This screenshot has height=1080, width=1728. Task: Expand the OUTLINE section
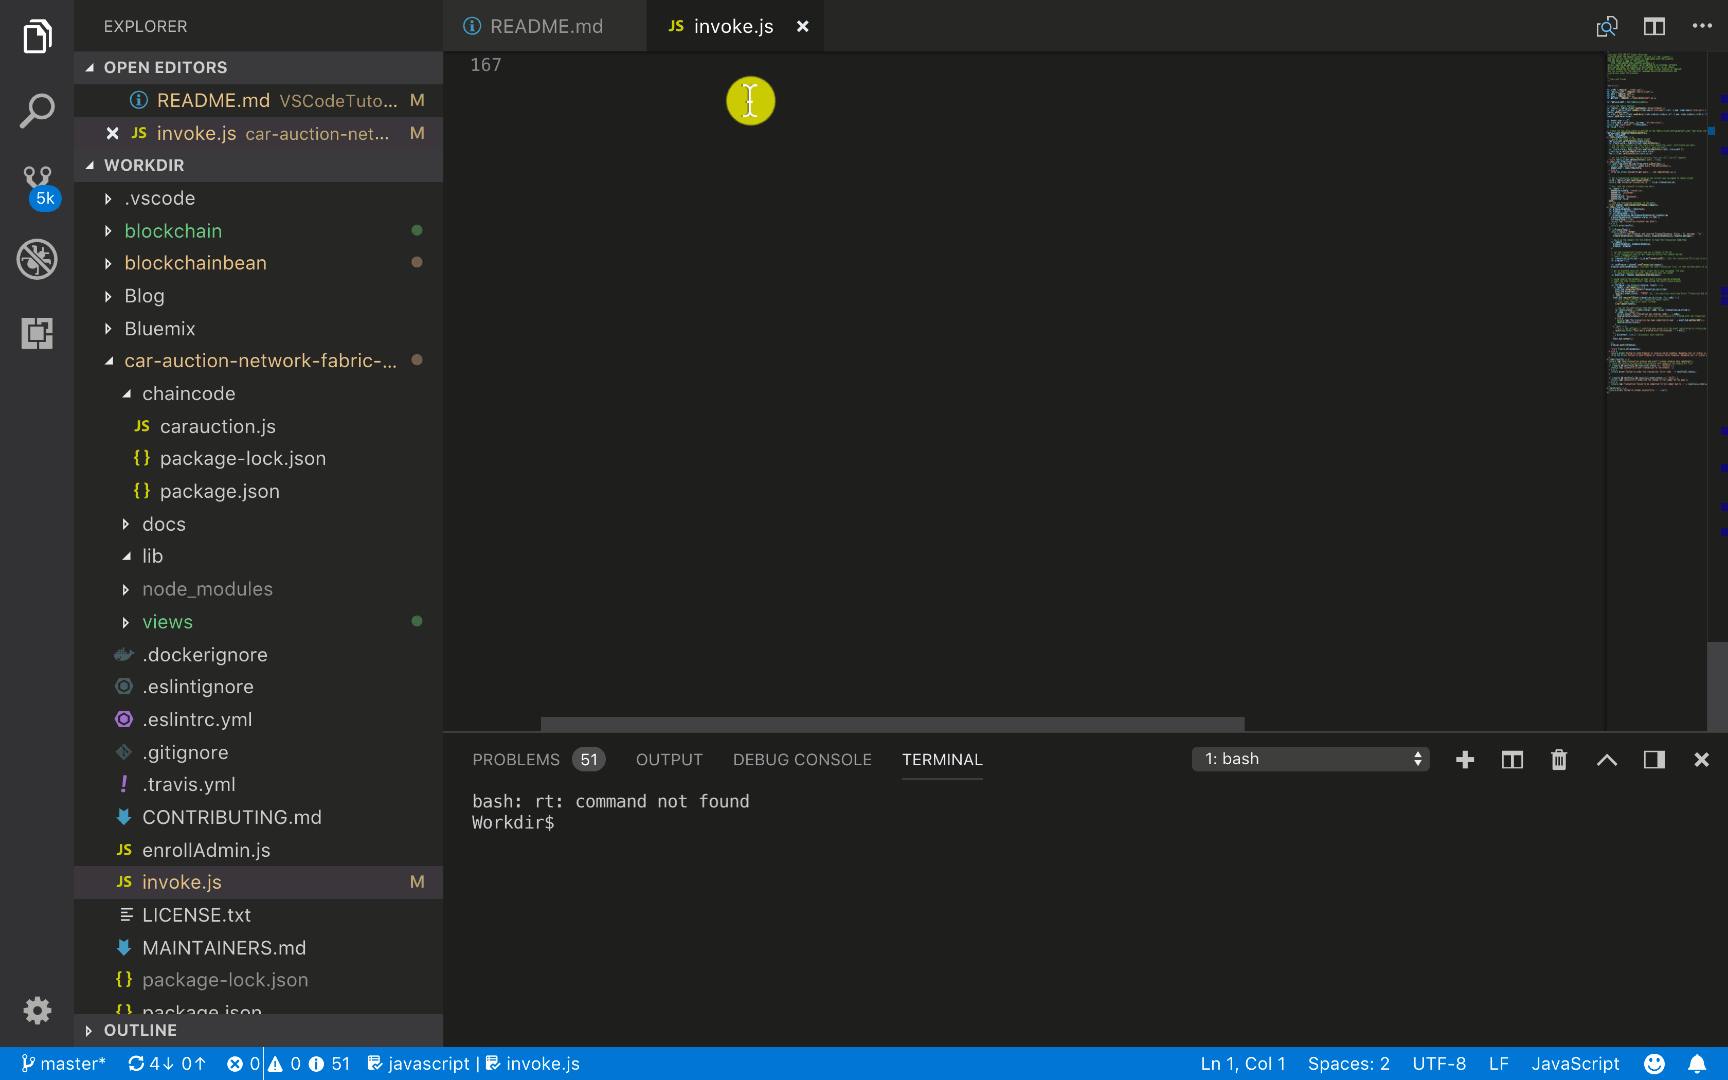pyautogui.click(x=140, y=1030)
